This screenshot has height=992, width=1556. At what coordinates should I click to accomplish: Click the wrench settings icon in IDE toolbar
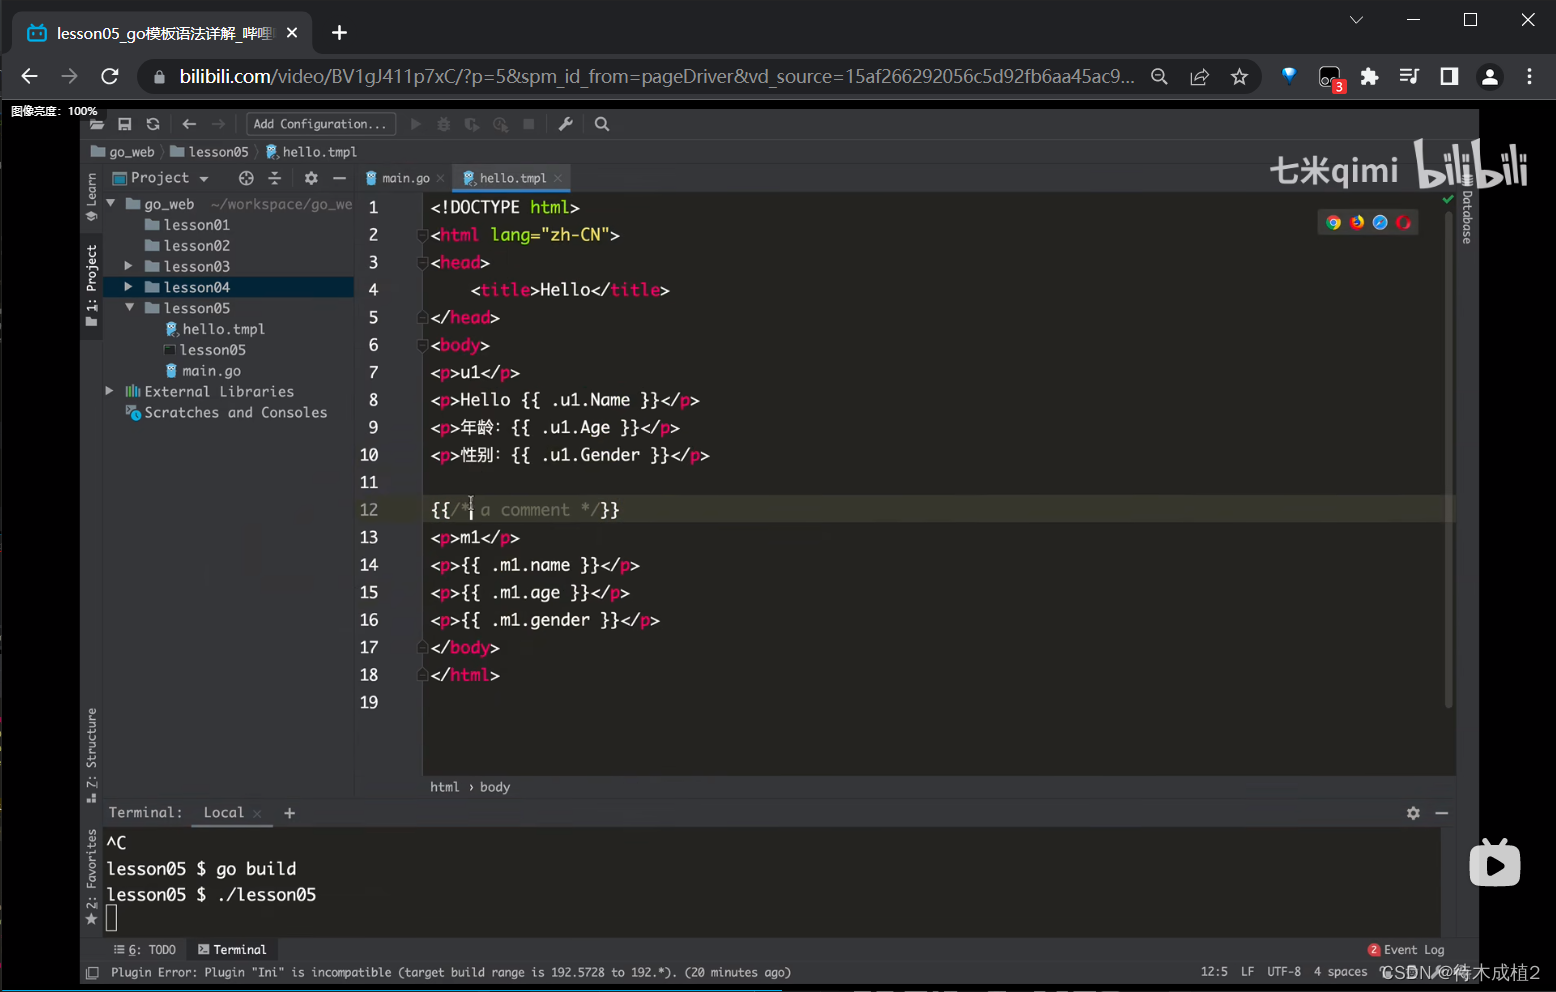tap(565, 124)
